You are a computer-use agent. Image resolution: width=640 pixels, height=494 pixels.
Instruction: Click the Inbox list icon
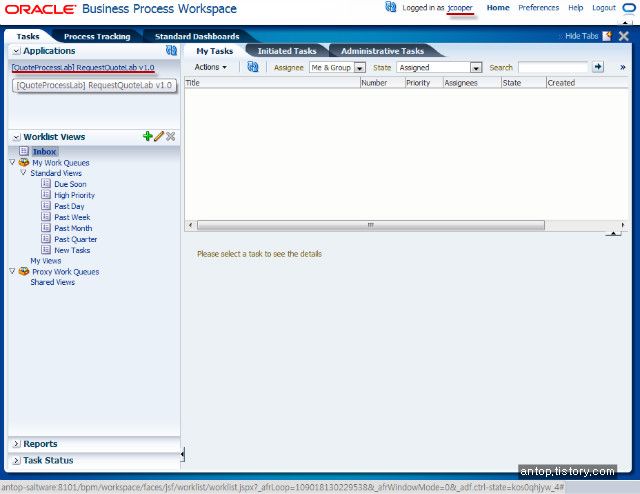pyautogui.click(x=24, y=151)
